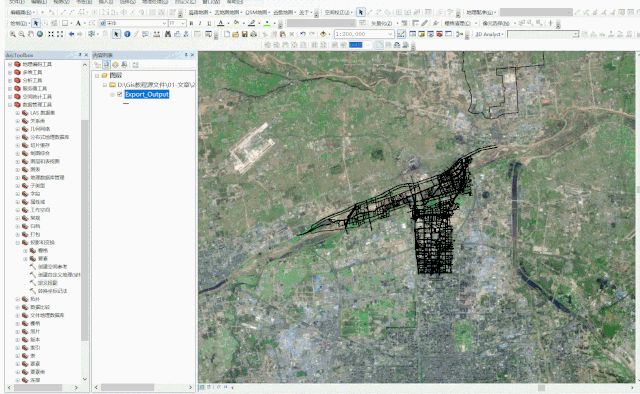Go back to previous extent arrow
Viewport: 640px width, 394px height.
pos(71,34)
